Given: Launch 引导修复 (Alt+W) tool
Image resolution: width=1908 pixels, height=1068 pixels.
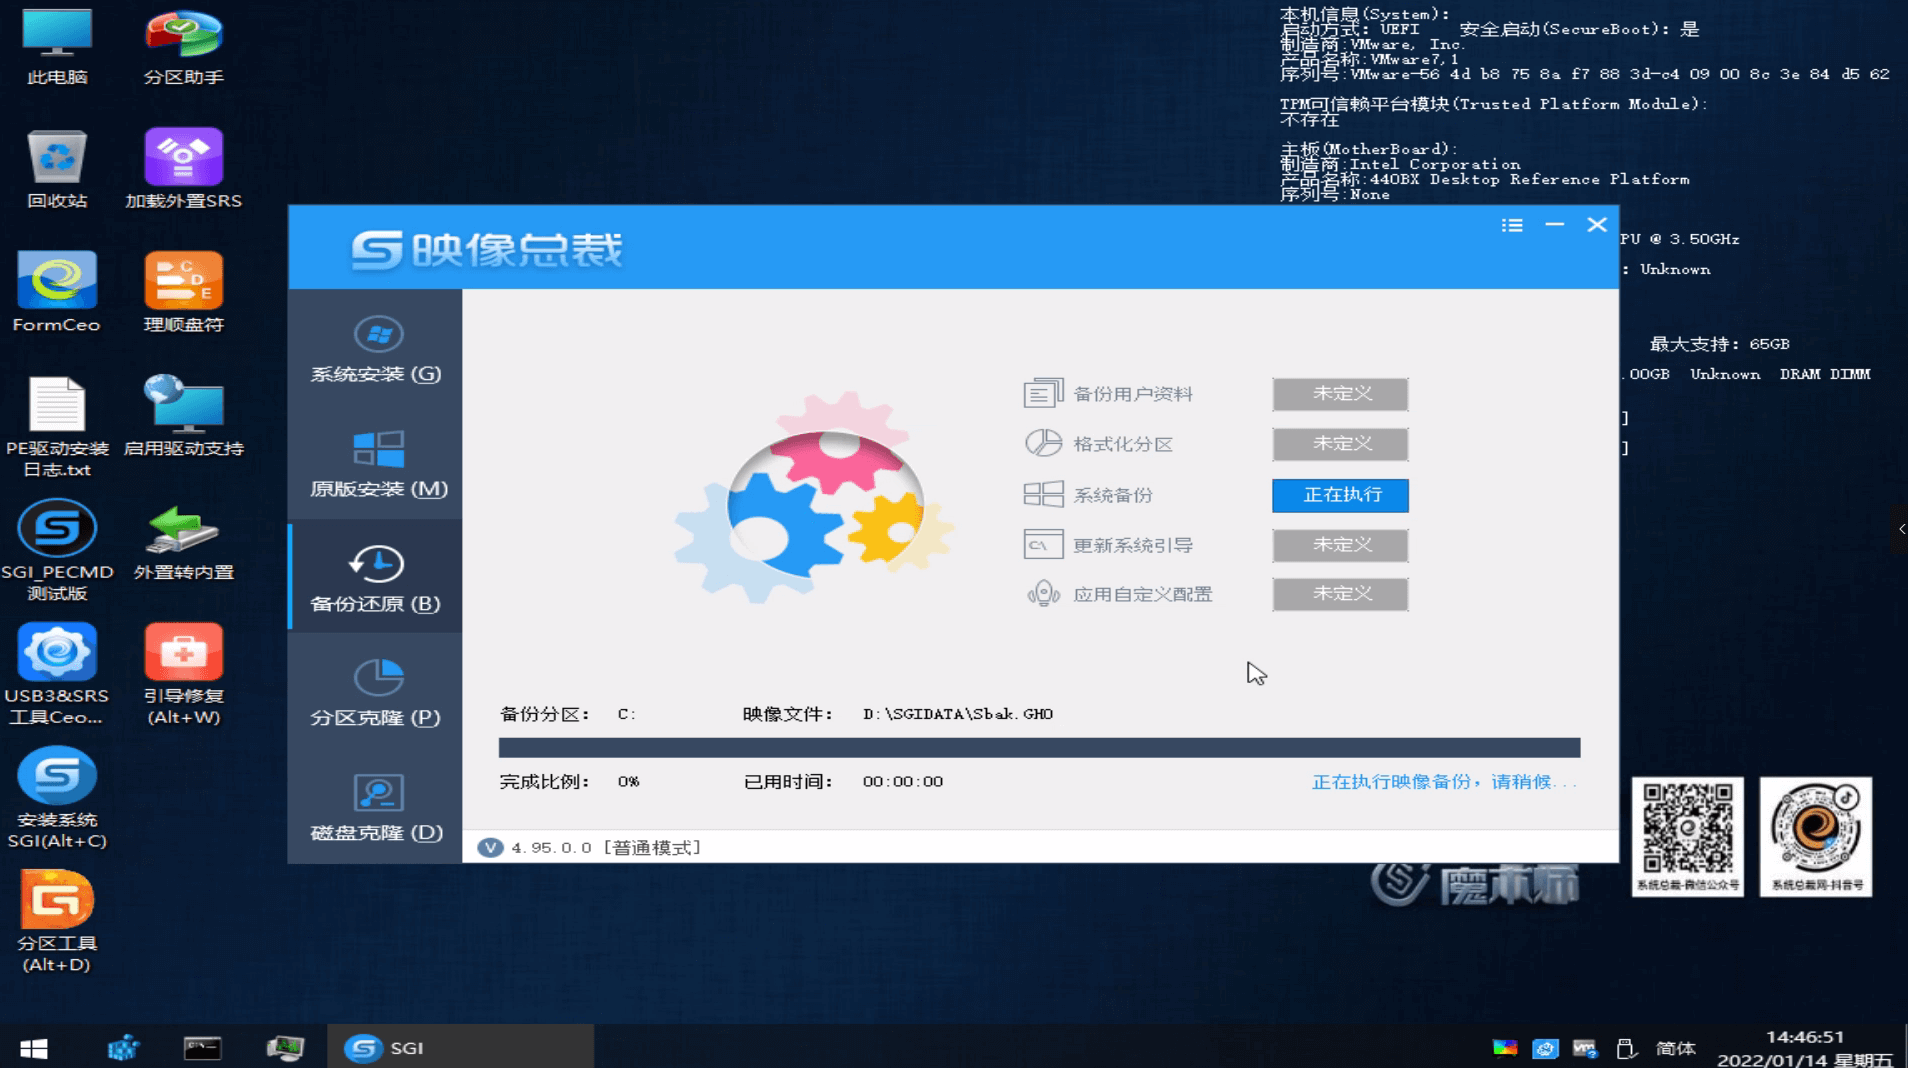Looking at the screenshot, I should point(183,674).
